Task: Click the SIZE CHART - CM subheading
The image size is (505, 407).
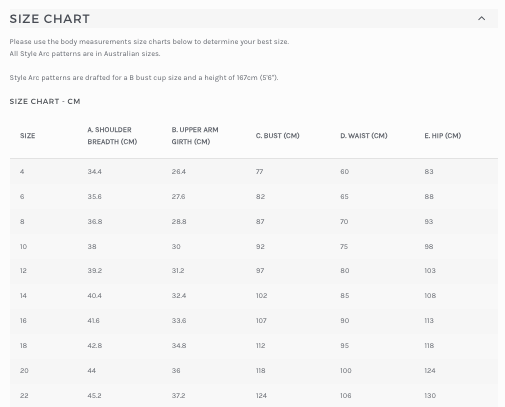Action: 45,101
